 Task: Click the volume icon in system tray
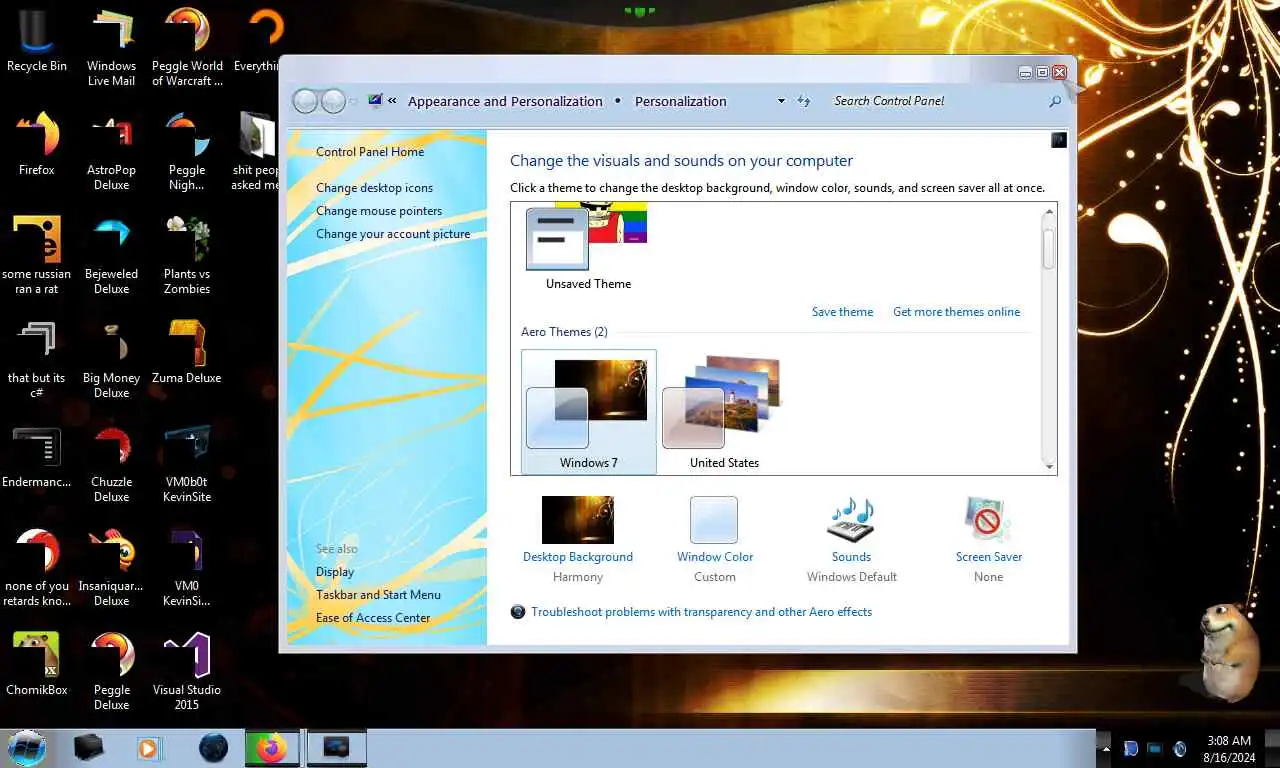(x=1179, y=748)
